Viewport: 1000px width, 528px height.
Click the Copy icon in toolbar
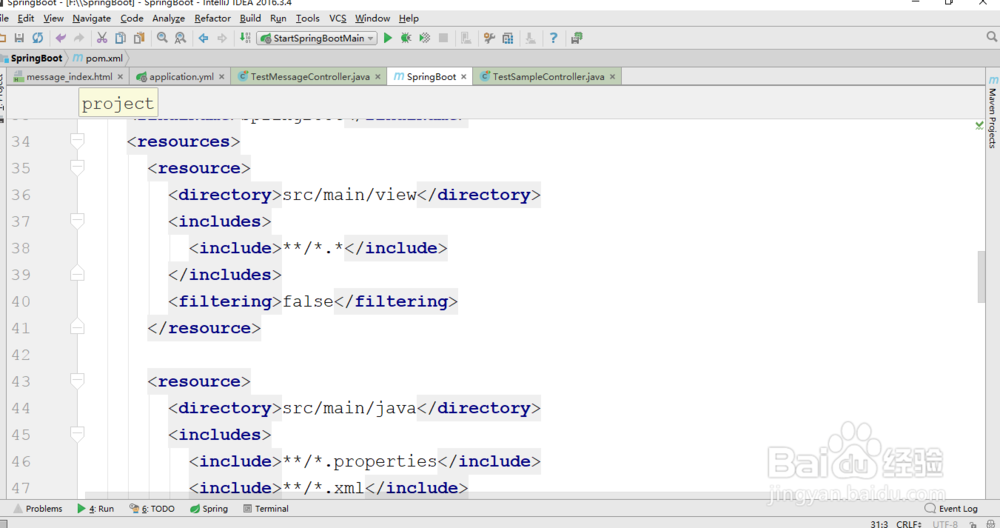tap(120, 38)
